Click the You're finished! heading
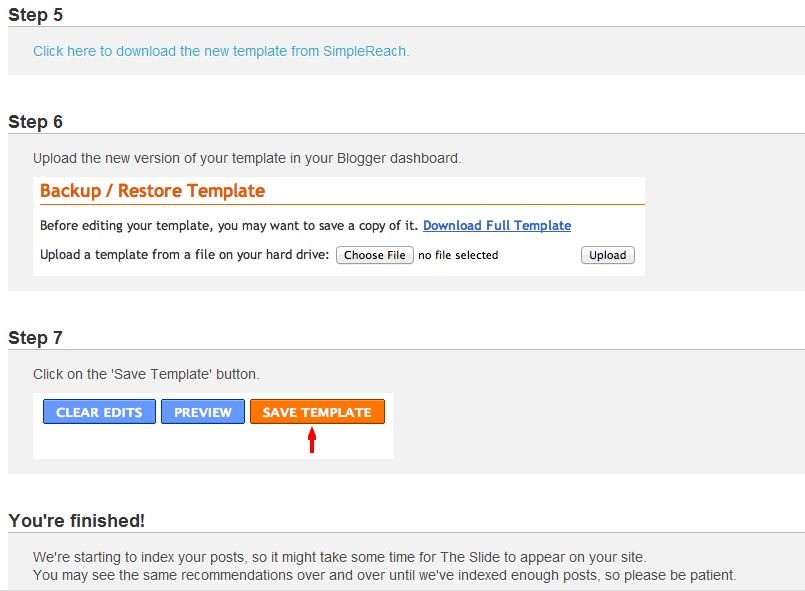Viewport: 805px width, 591px height. (76, 521)
